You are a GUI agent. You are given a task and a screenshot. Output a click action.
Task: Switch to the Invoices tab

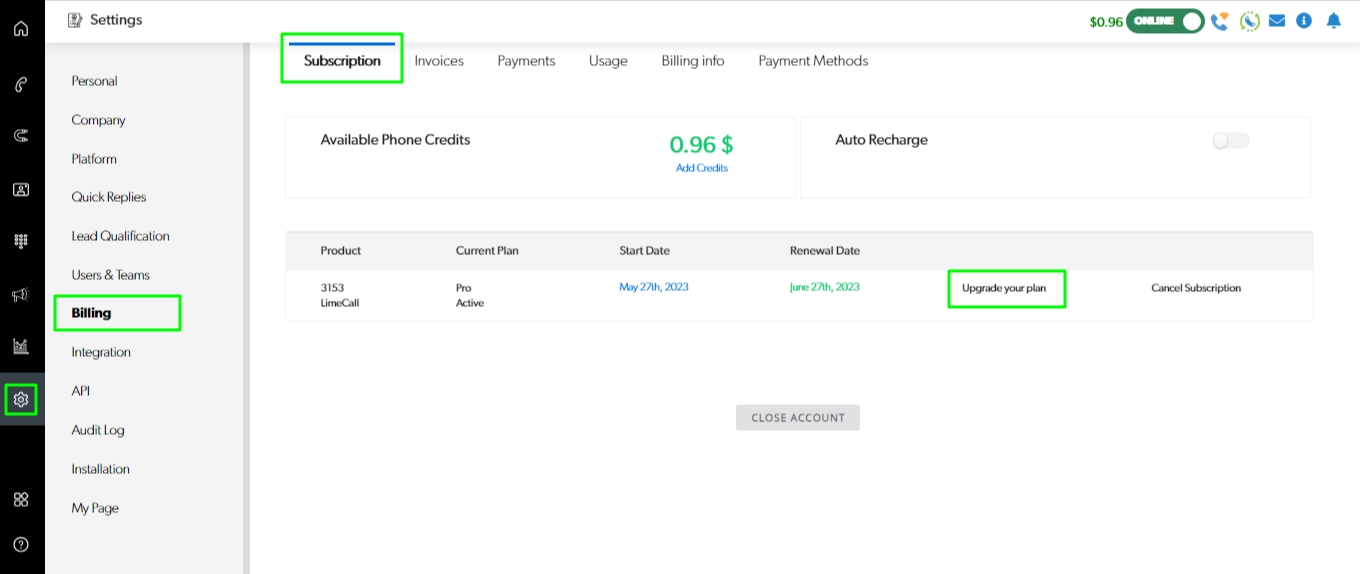click(439, 61)
